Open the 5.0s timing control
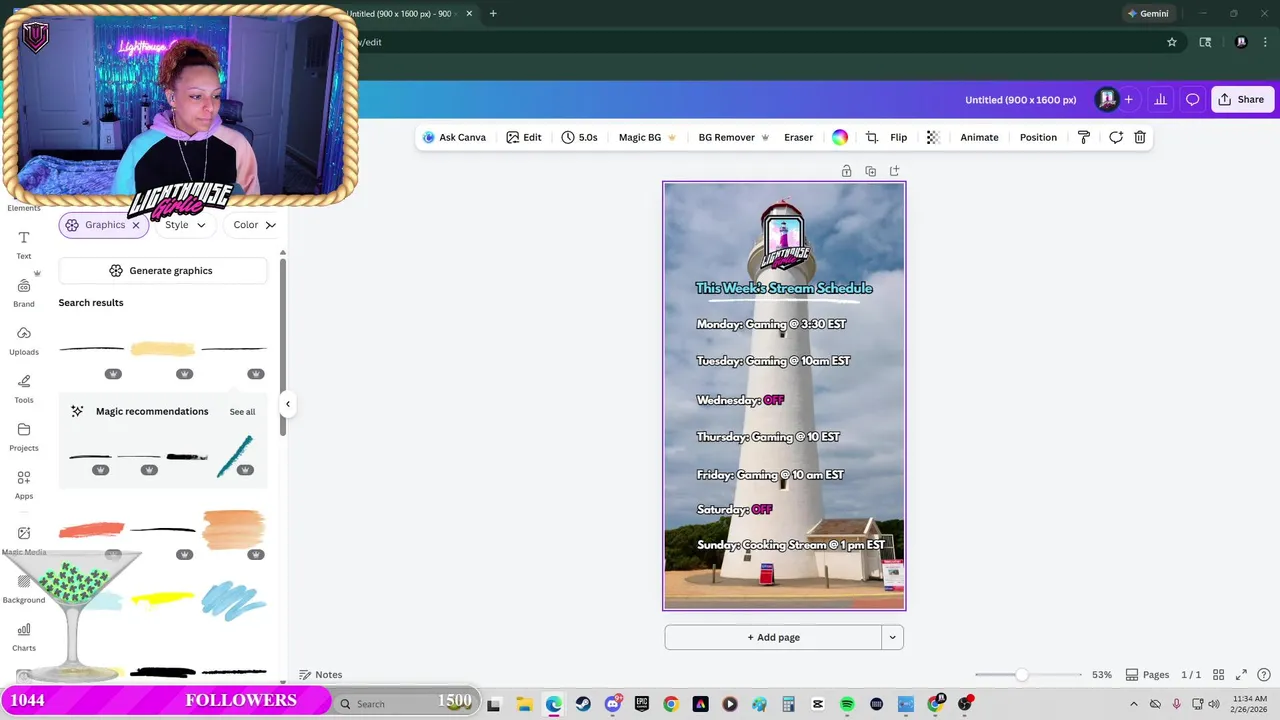 tap(579, 137)
